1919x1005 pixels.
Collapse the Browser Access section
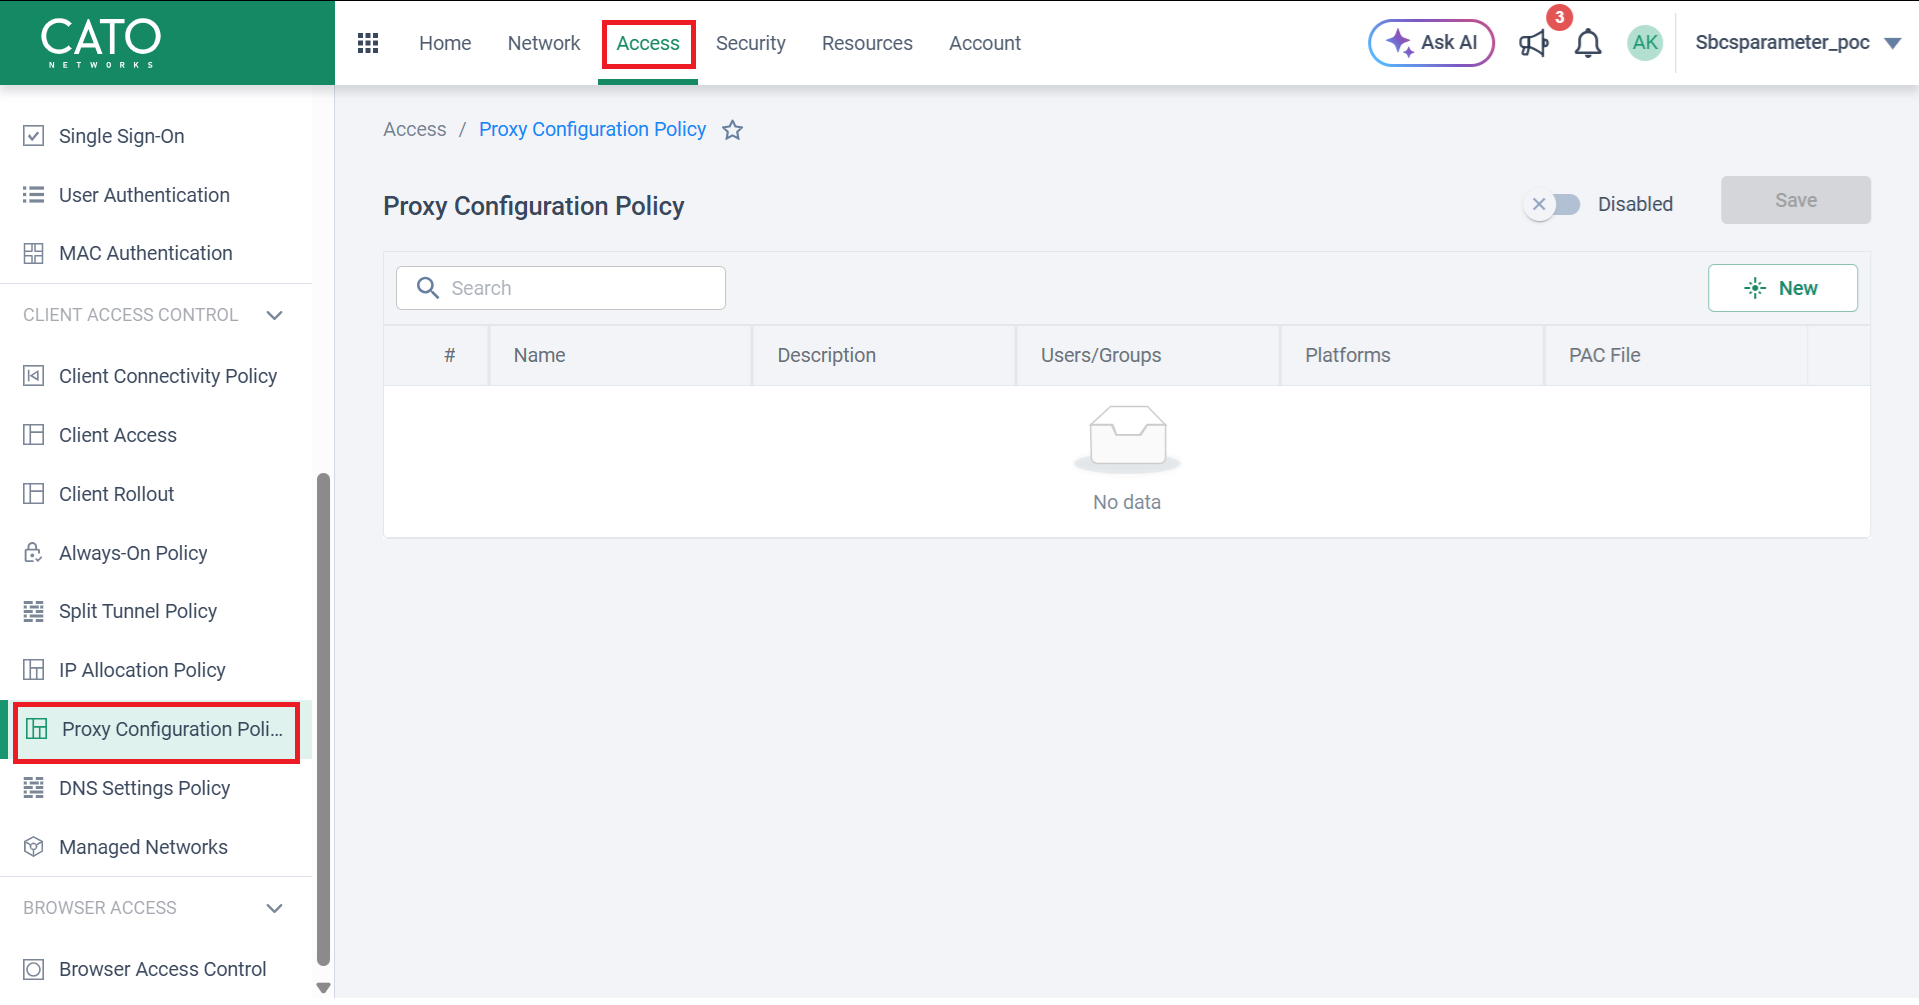(275, 908)
